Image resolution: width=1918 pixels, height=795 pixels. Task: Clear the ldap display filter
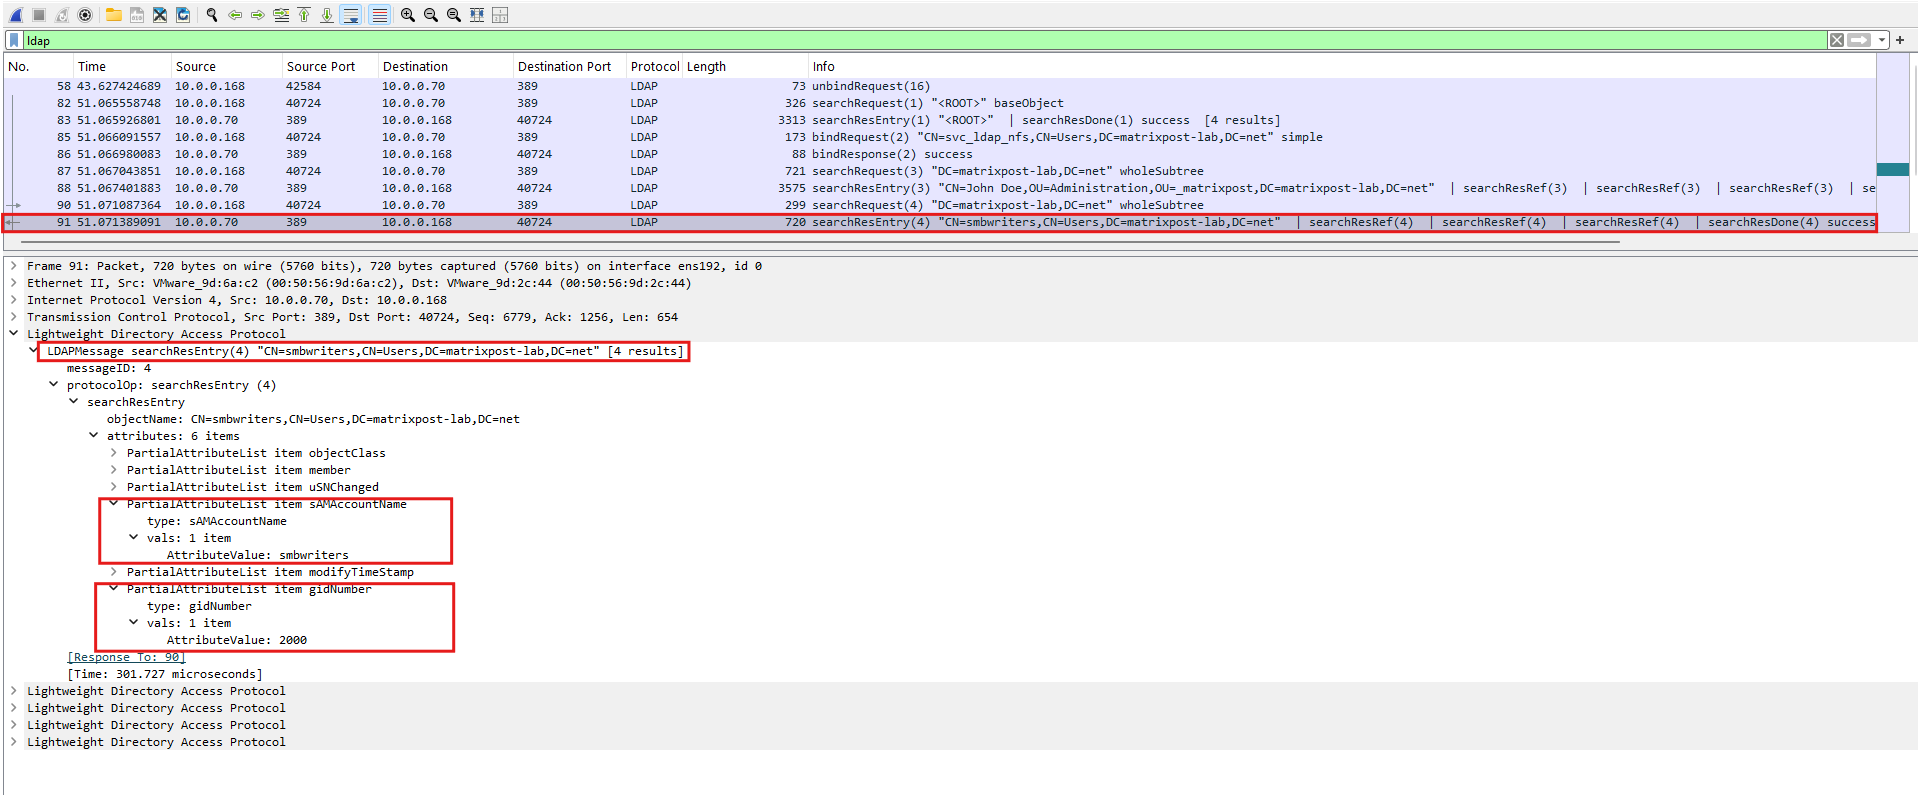click(1836, 40)
